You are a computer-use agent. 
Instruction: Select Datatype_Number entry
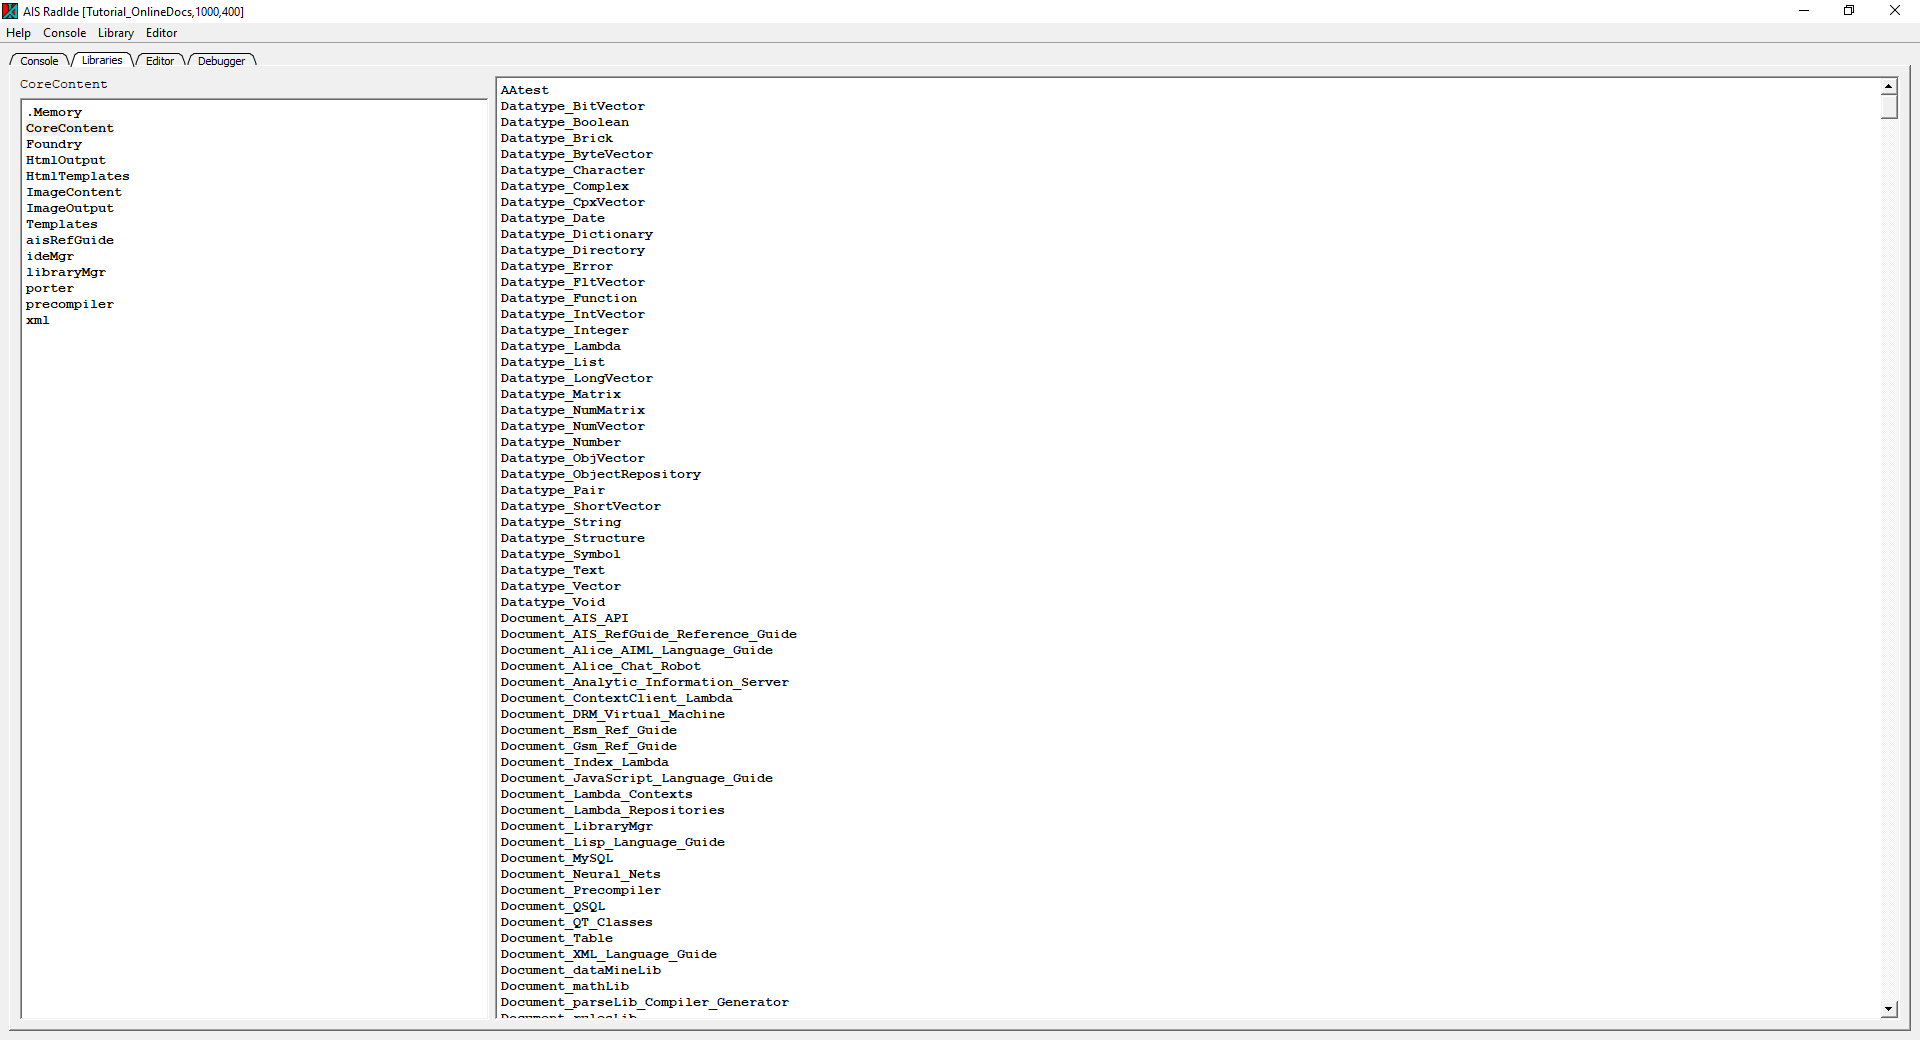[x=561, y=442]
